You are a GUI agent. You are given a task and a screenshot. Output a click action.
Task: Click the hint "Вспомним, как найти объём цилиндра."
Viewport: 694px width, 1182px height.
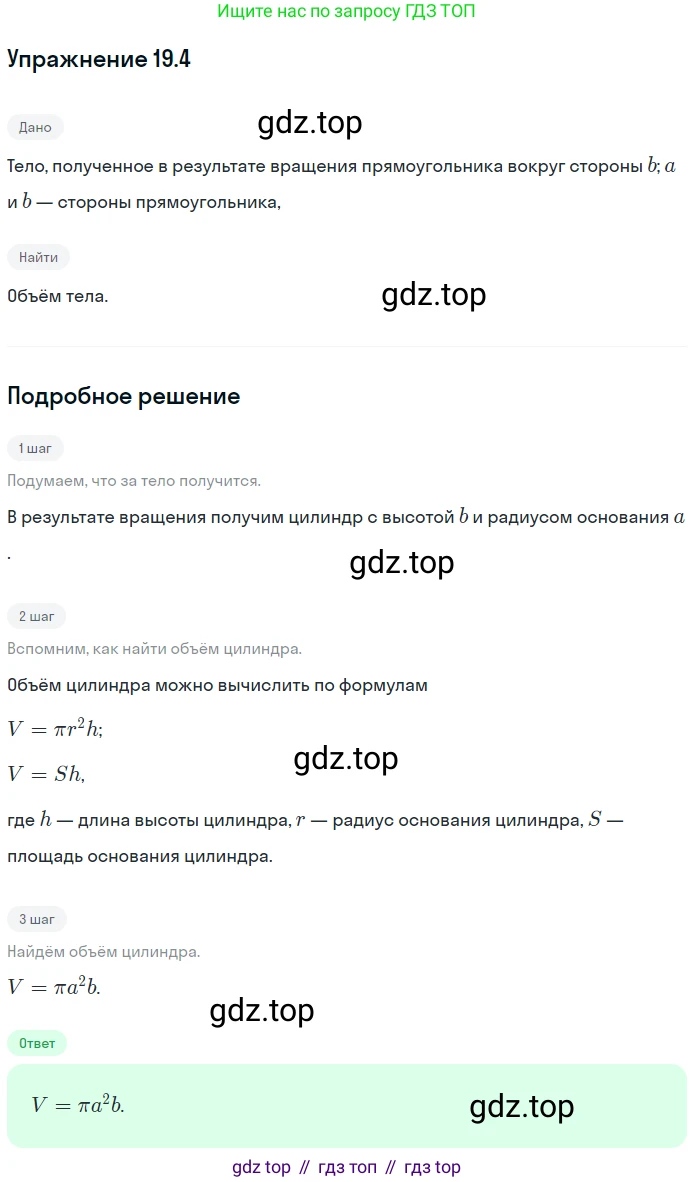point(154,649)
